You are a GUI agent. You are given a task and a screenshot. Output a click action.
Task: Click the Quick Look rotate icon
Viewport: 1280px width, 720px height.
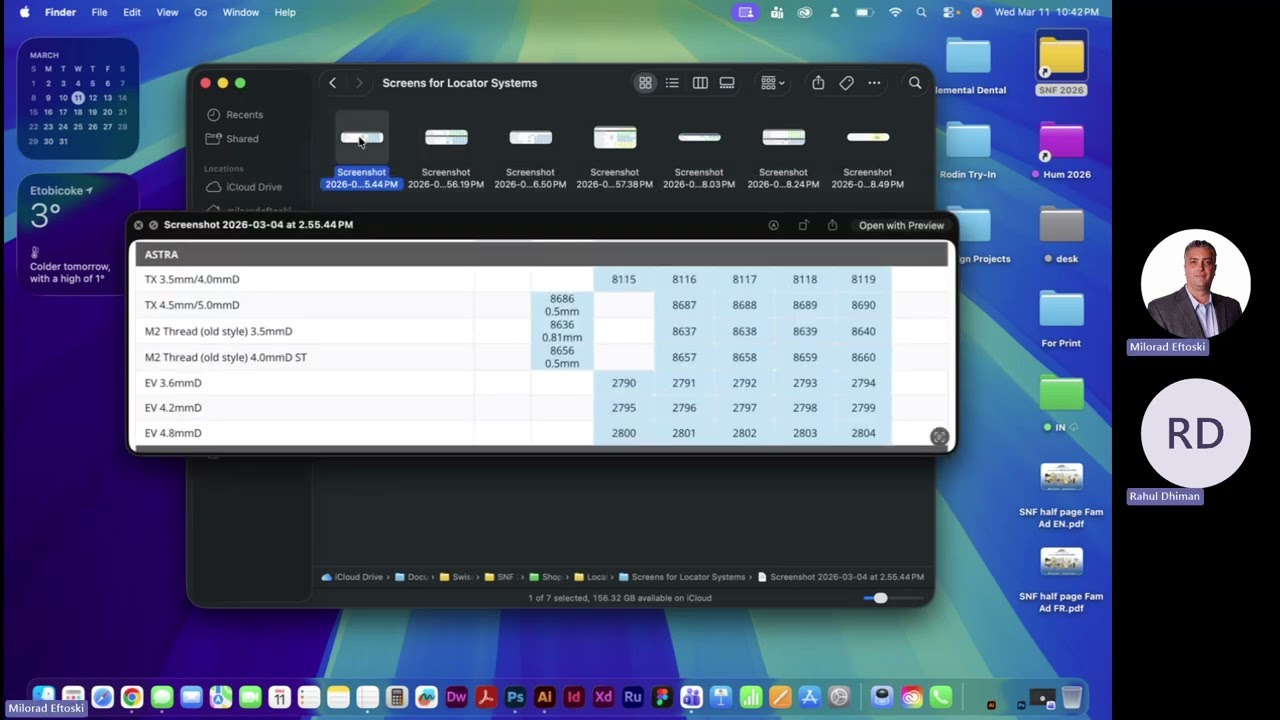pos(803,225)
